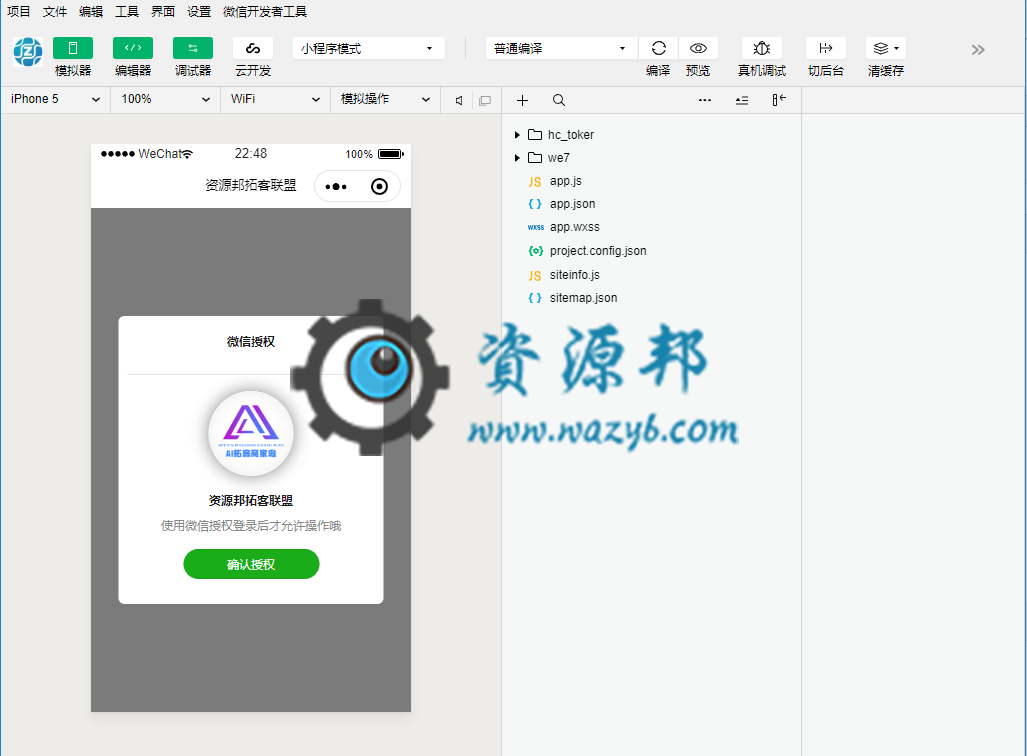Open the WiFi network dropdown

(x=275, y=100)
